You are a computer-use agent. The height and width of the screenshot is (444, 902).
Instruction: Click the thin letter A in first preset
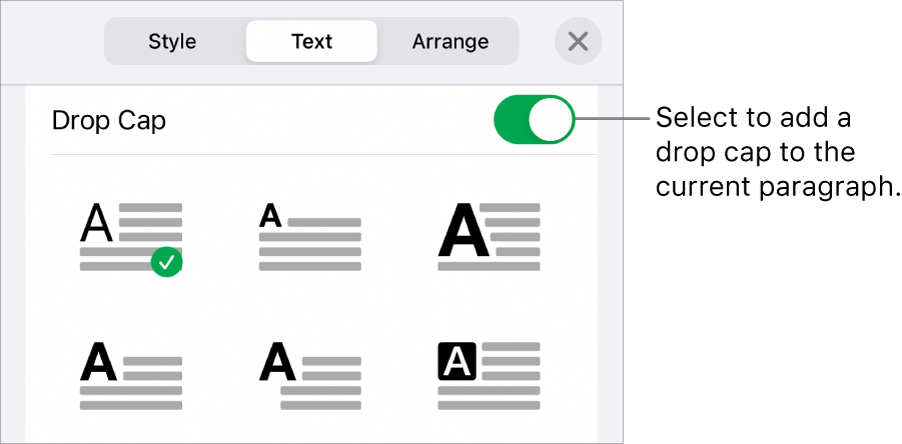tap(96, 225)
